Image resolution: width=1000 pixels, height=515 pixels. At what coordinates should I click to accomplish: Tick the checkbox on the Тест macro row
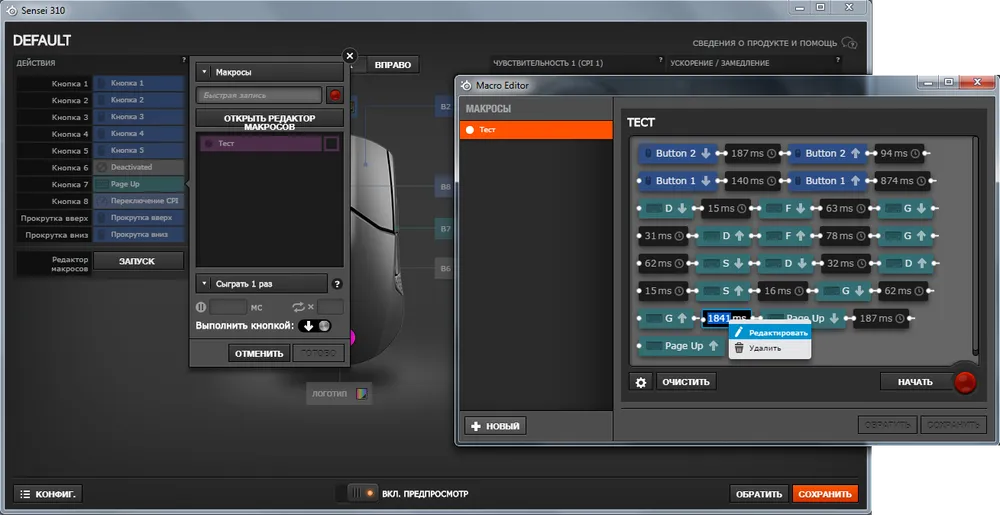[x=331, y=144]
